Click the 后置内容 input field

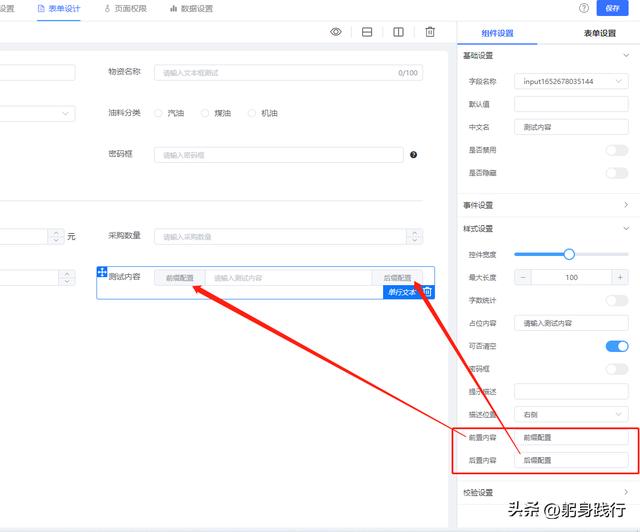[571, 460]
